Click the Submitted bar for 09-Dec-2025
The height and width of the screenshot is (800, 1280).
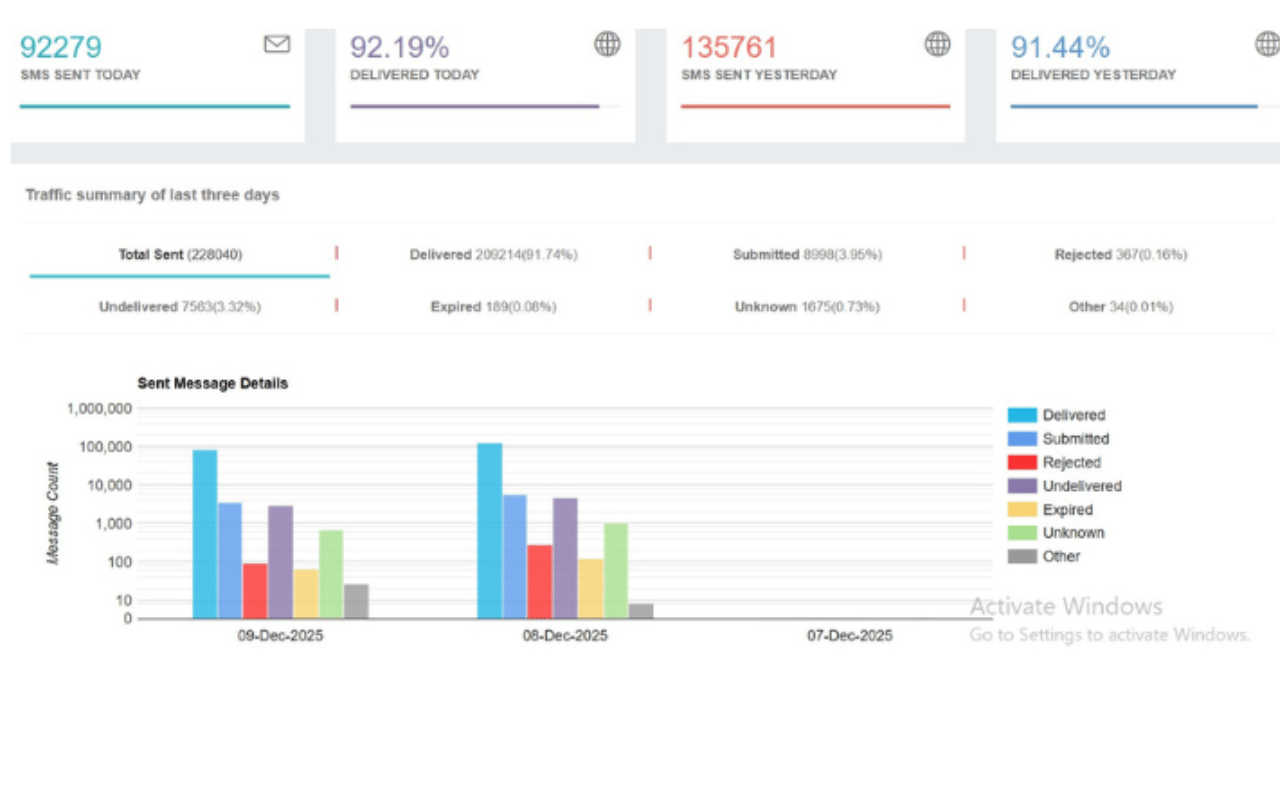[x=230, y=560]
